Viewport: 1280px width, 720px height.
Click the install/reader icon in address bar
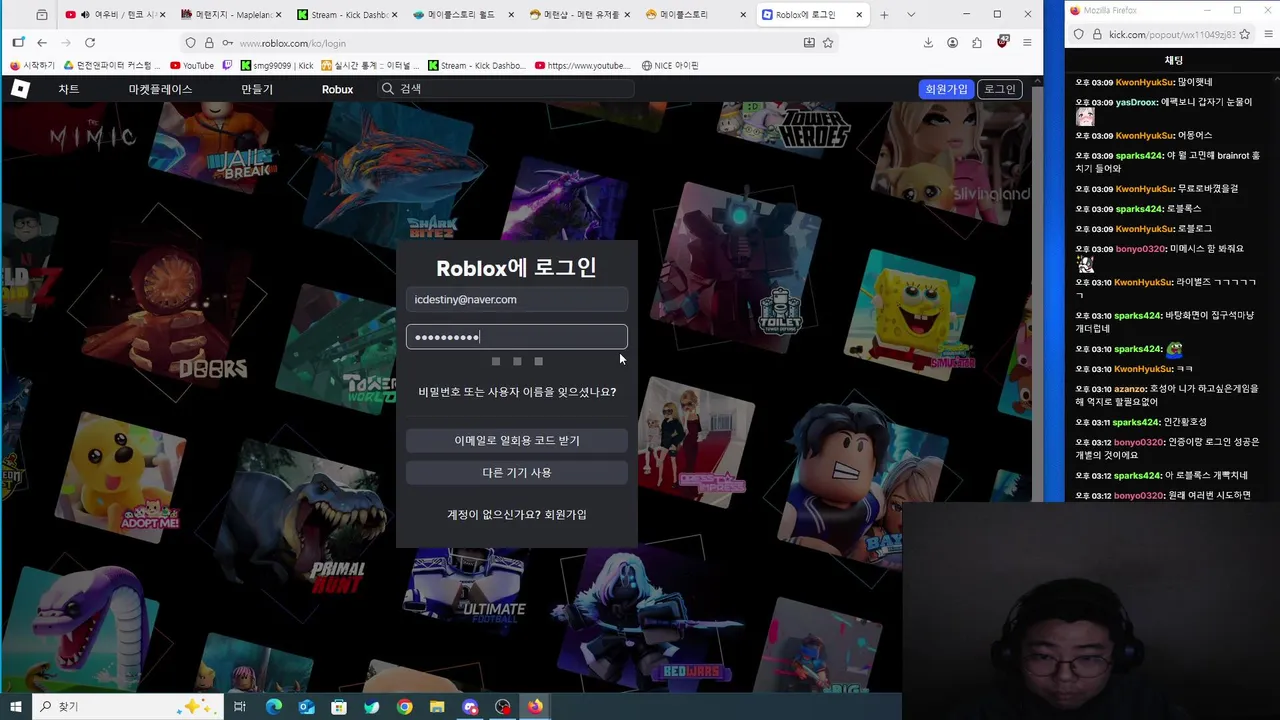click(809, 43)
